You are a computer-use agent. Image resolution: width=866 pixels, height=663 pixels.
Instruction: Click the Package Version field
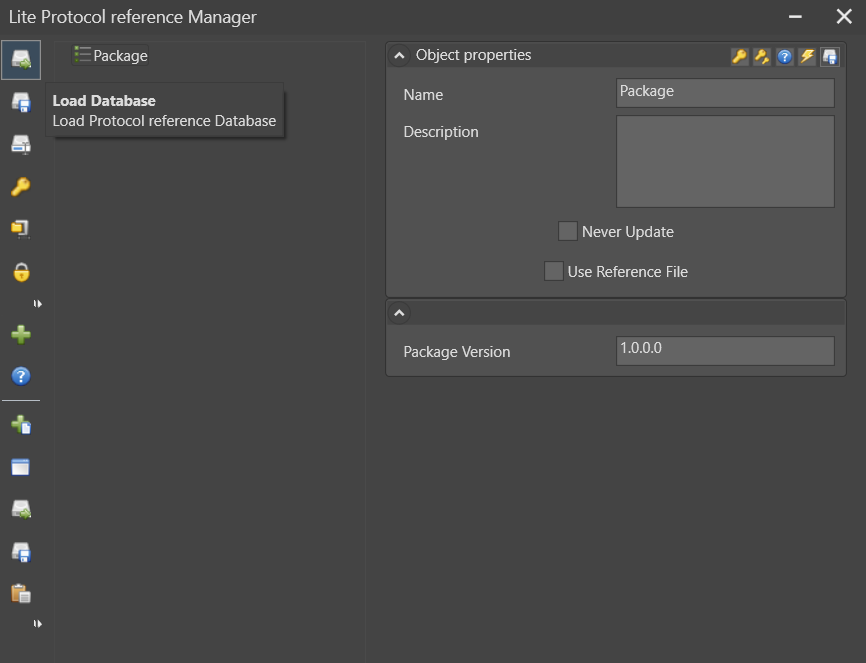725,351
